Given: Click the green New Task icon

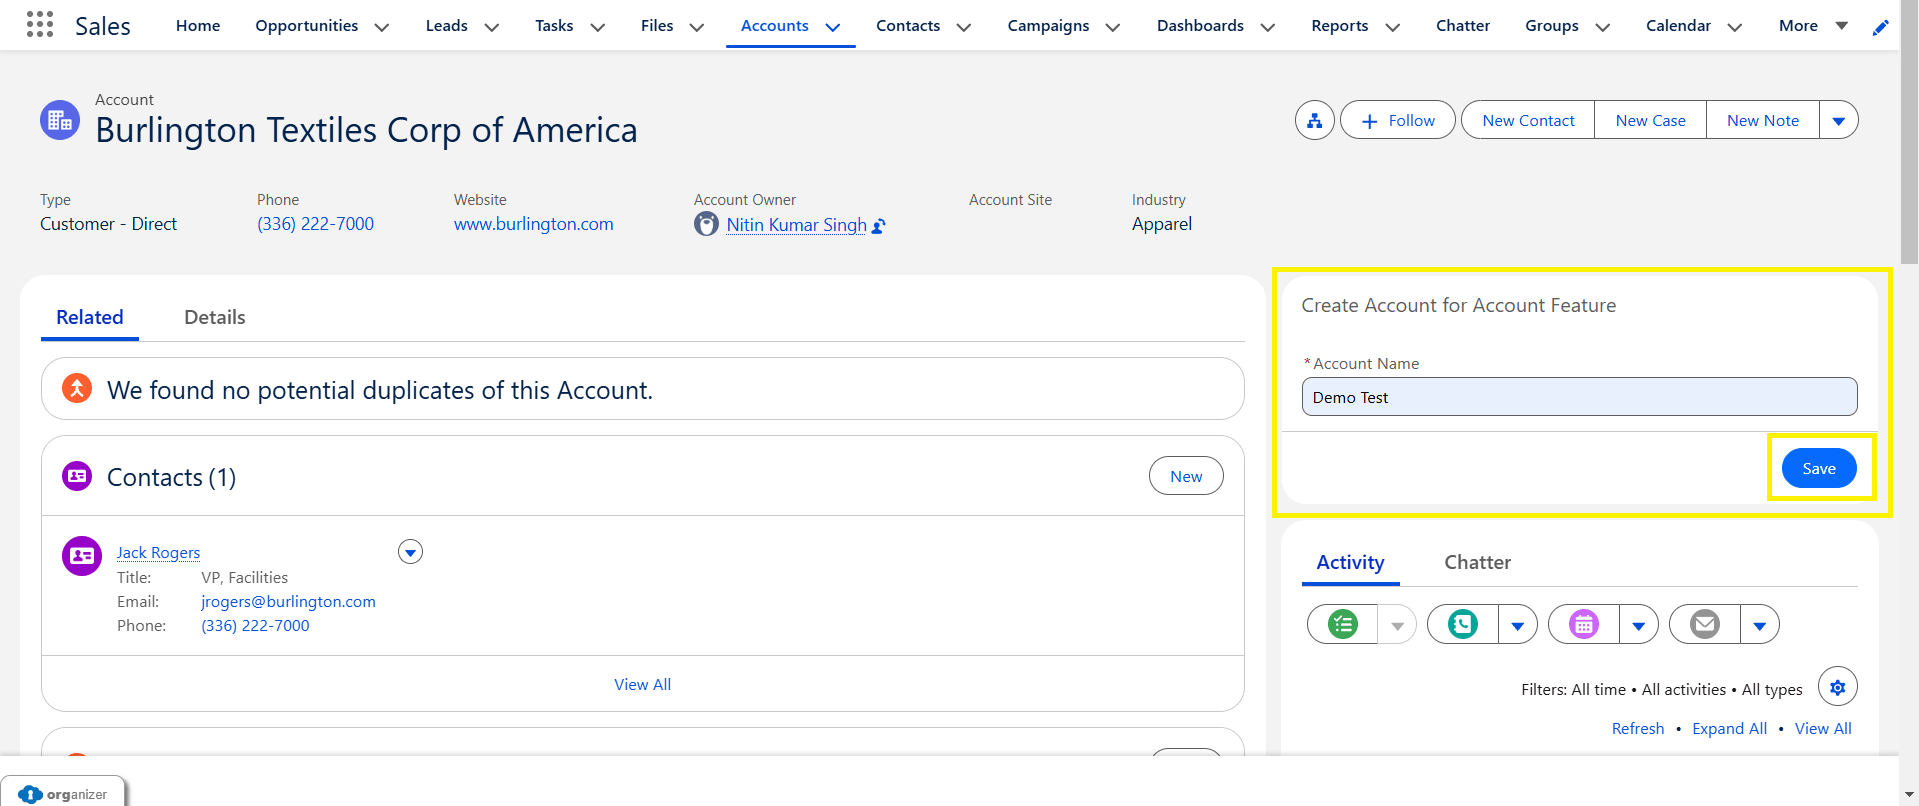Looking at the screenshot, I should (1343, 624).
